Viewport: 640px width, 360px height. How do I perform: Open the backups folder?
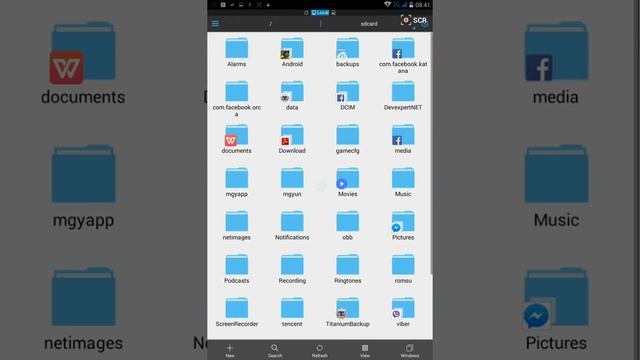click(348, 52)
